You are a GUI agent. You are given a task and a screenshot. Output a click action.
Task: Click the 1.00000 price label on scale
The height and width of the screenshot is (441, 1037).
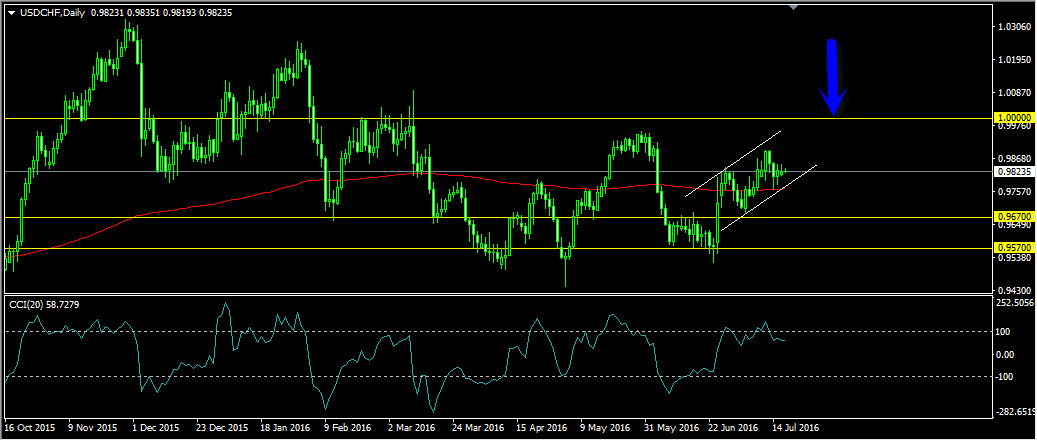tap(1014, 118)
